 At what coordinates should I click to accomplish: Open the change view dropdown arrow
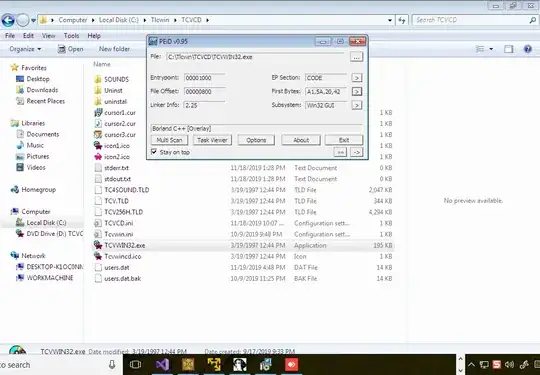[491, 49]
